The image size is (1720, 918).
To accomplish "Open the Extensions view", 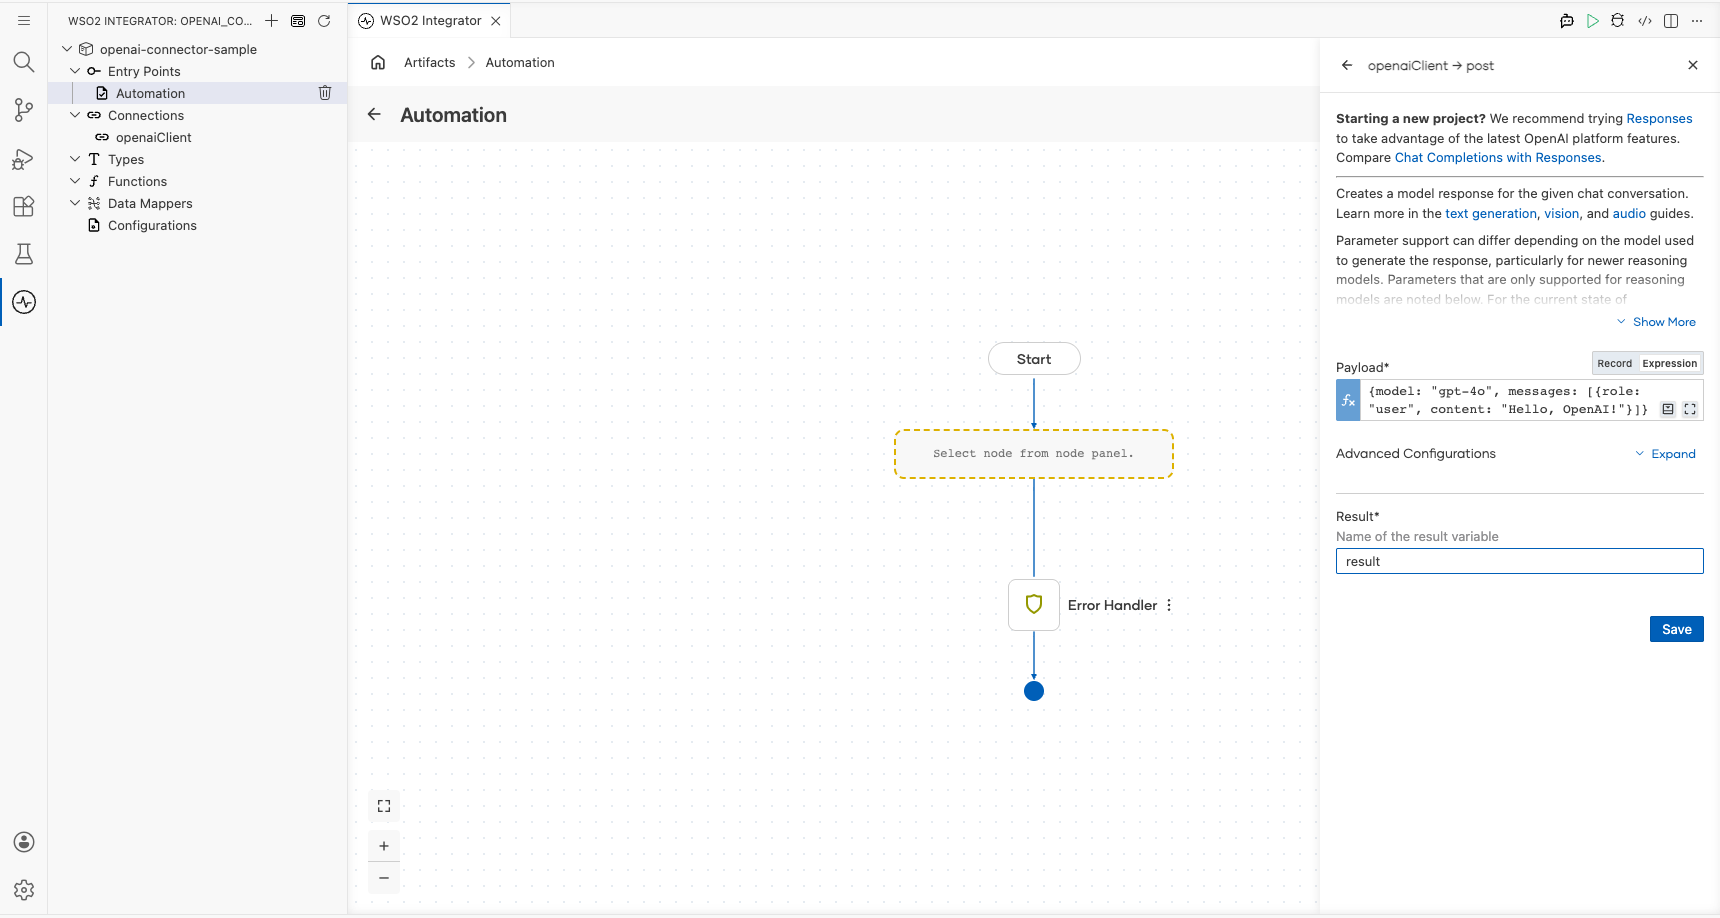I will [24, 206].
